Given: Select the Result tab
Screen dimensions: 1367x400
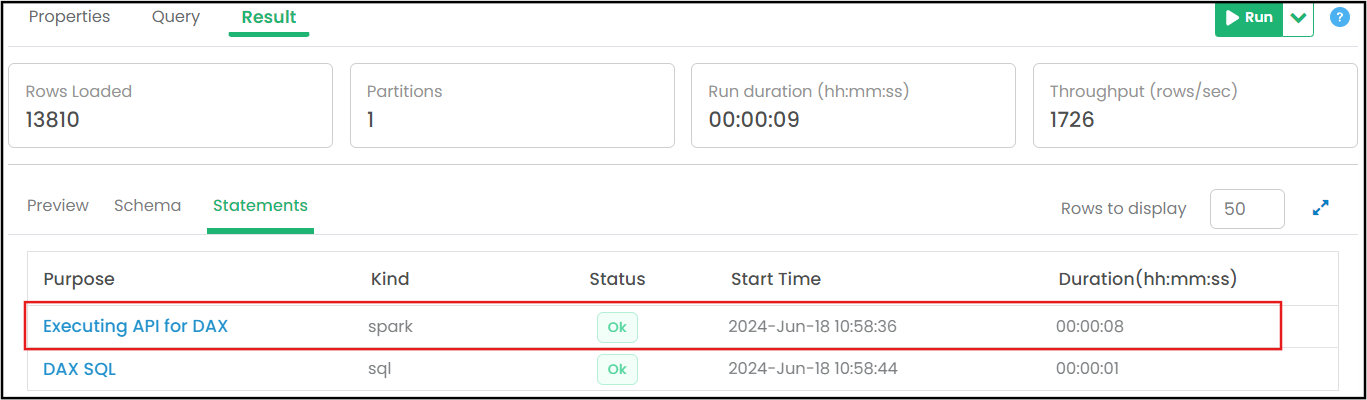Looking at the screenshot, I should [269, 17].
